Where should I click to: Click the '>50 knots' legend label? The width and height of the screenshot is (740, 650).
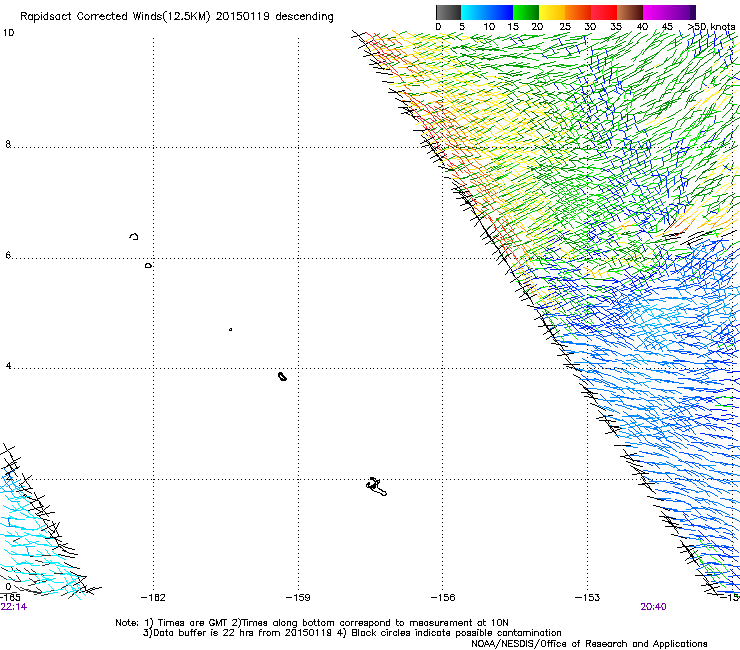pyautogui.click(x=712, y=27)
